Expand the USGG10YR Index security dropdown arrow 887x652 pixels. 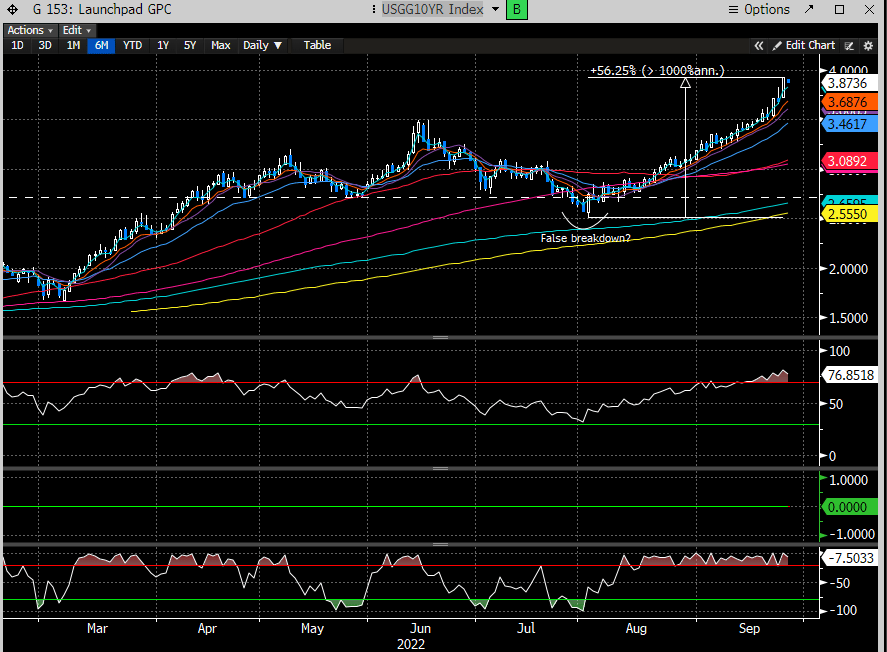[x=495, y=10]
